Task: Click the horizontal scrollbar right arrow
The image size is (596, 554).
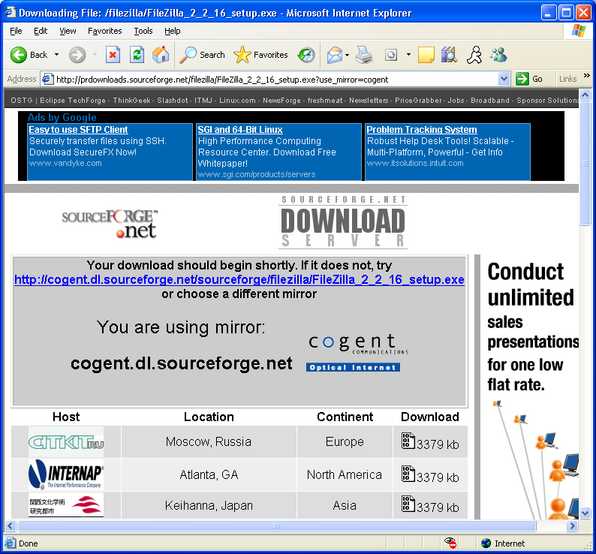Action: pos(572,526)
